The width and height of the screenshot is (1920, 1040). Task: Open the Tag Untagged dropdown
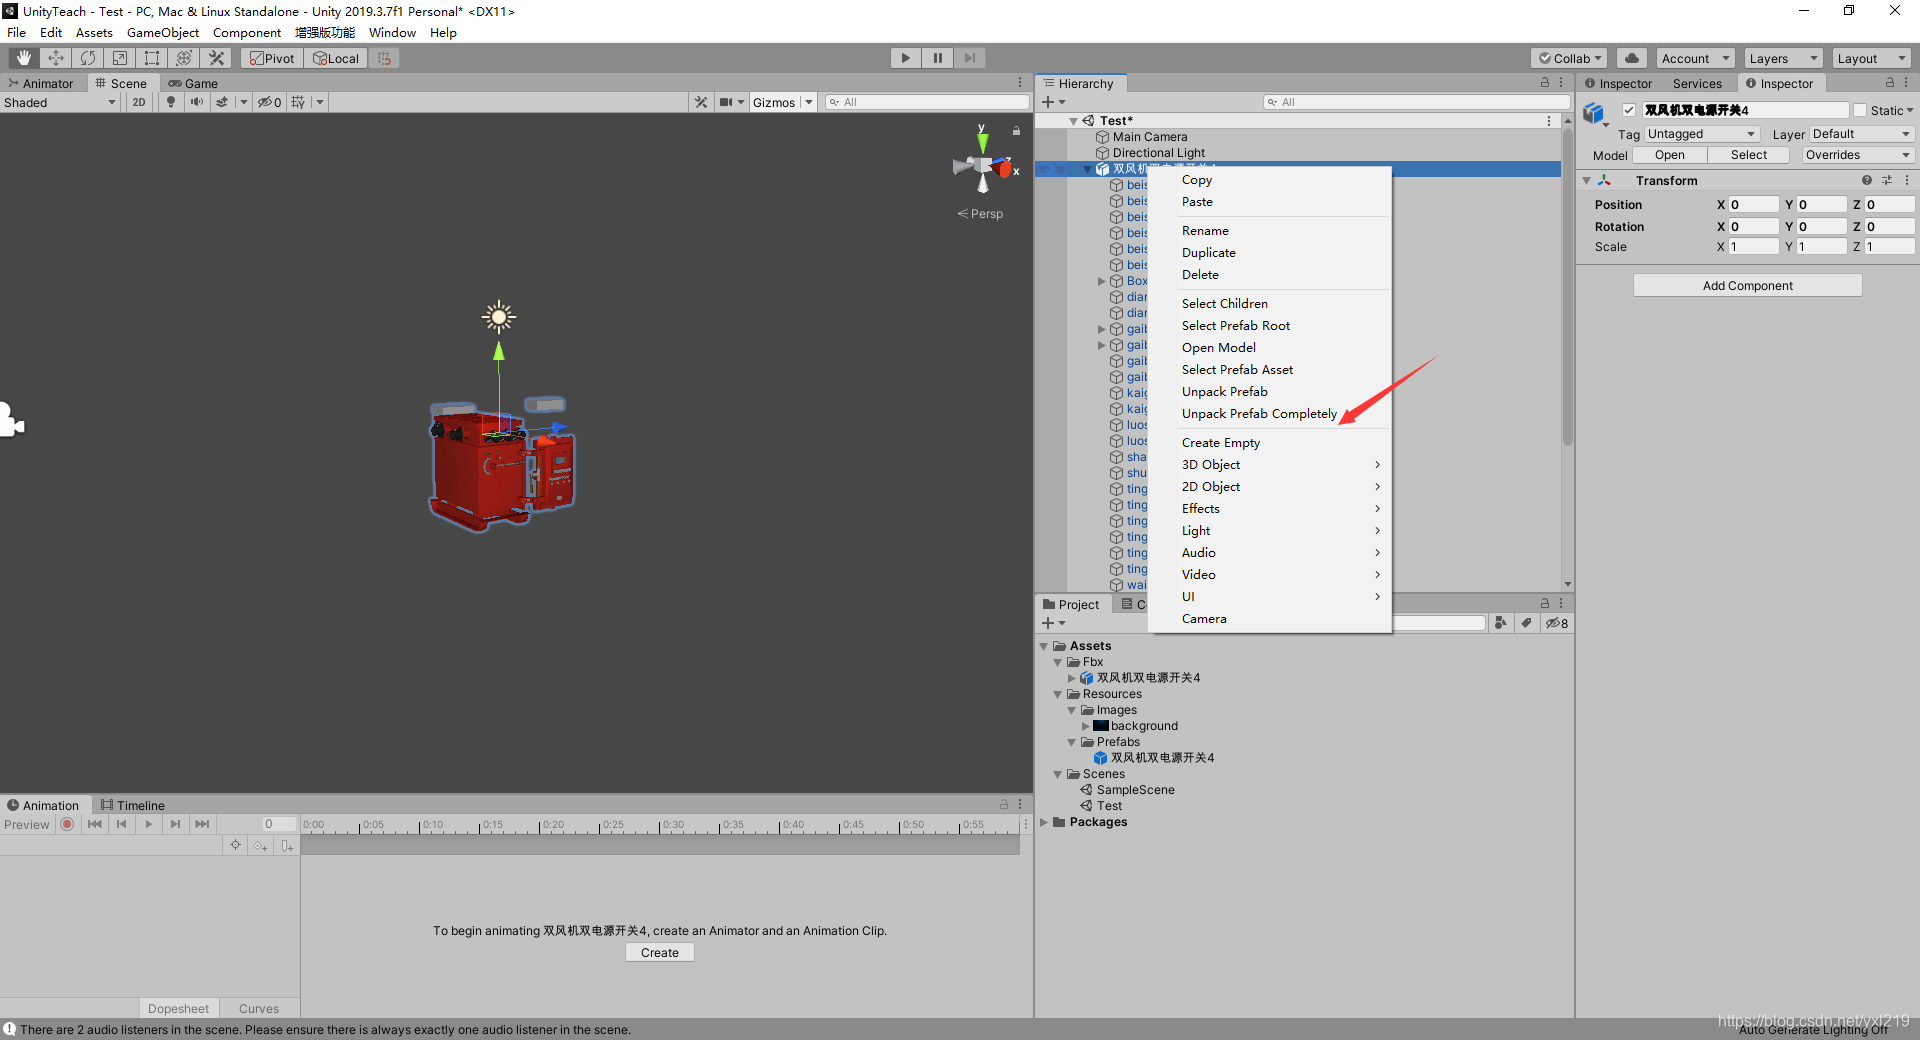point(1702,134)
